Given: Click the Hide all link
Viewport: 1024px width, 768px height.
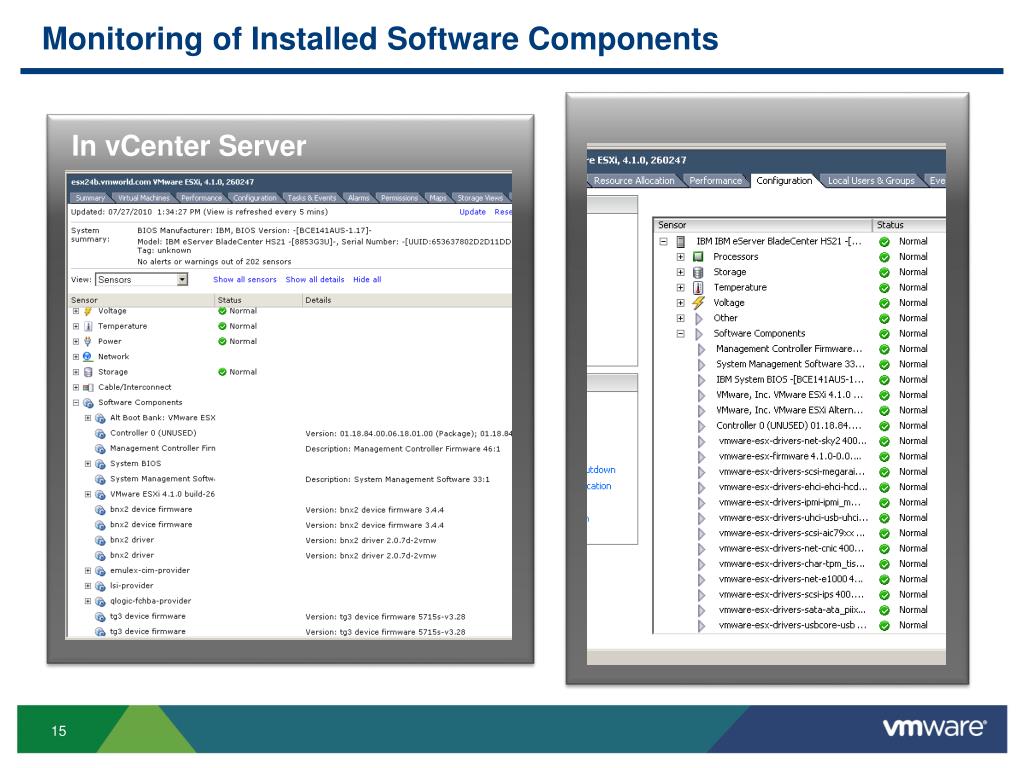Looking at the screenshot, I should point(367,280).
